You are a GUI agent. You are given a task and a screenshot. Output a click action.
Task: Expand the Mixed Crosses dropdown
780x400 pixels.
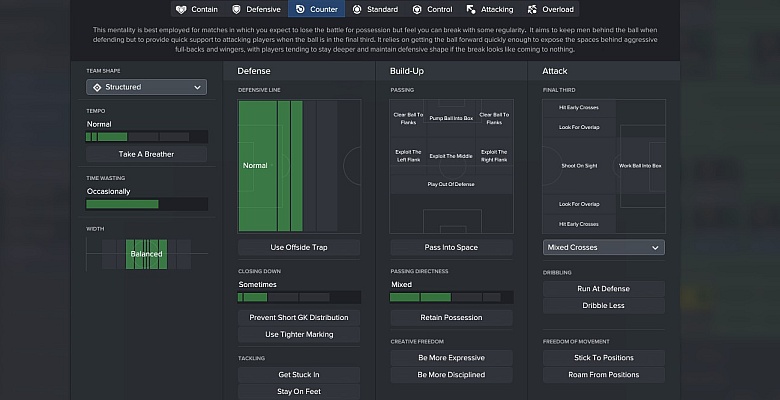click(x=603, y=247)
